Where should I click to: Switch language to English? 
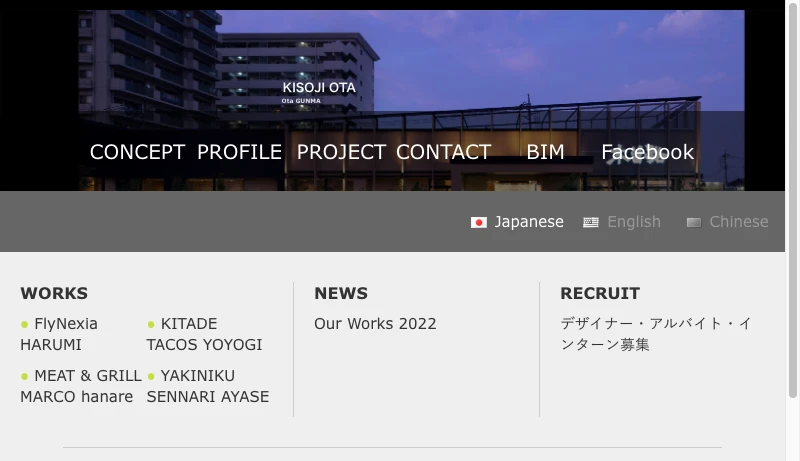pos(634,222)
